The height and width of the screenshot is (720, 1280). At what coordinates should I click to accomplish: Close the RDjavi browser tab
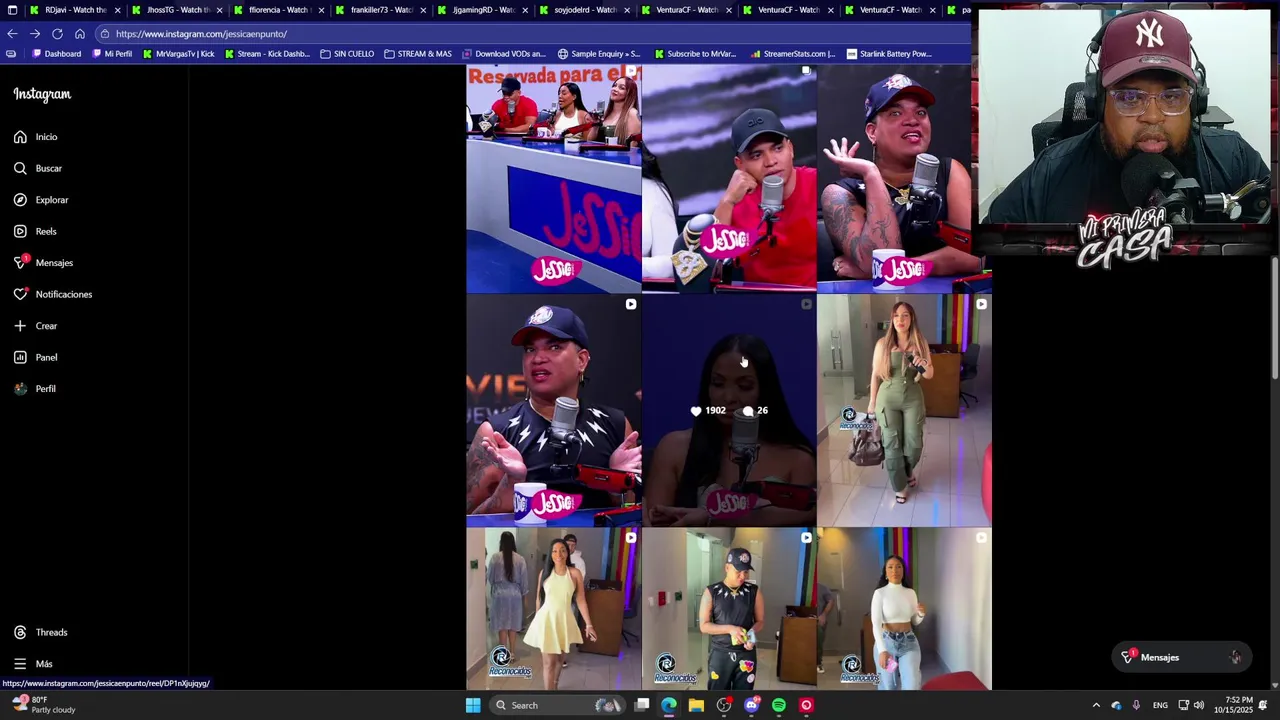pos(117,10)
